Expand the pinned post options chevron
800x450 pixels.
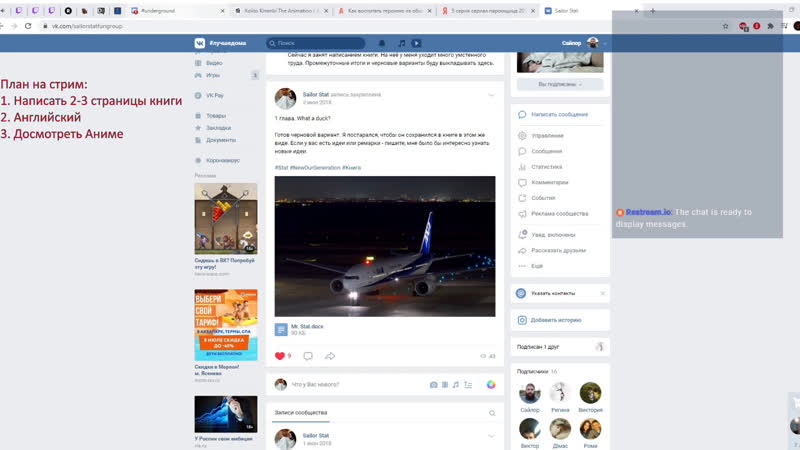click(x=491, y=95)
